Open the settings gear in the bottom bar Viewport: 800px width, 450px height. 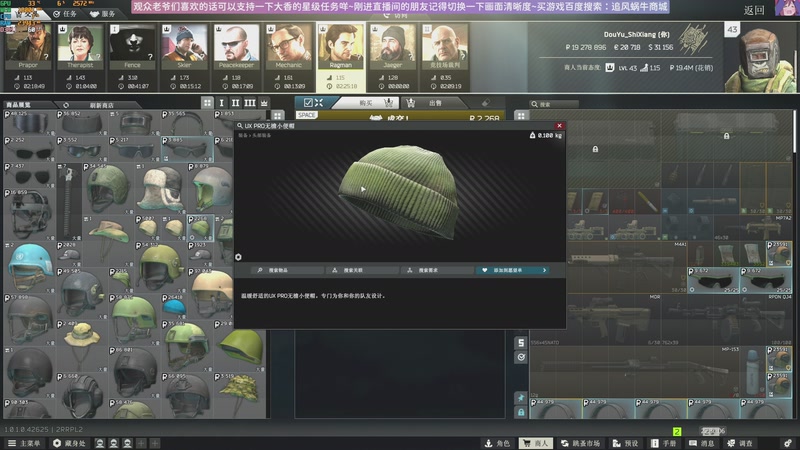click(x=789, y=443)
